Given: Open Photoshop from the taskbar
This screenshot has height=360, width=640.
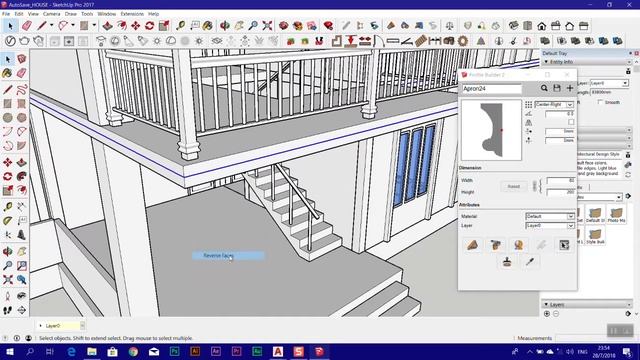Looking at the screenshot, I should [x=175, y=351].
